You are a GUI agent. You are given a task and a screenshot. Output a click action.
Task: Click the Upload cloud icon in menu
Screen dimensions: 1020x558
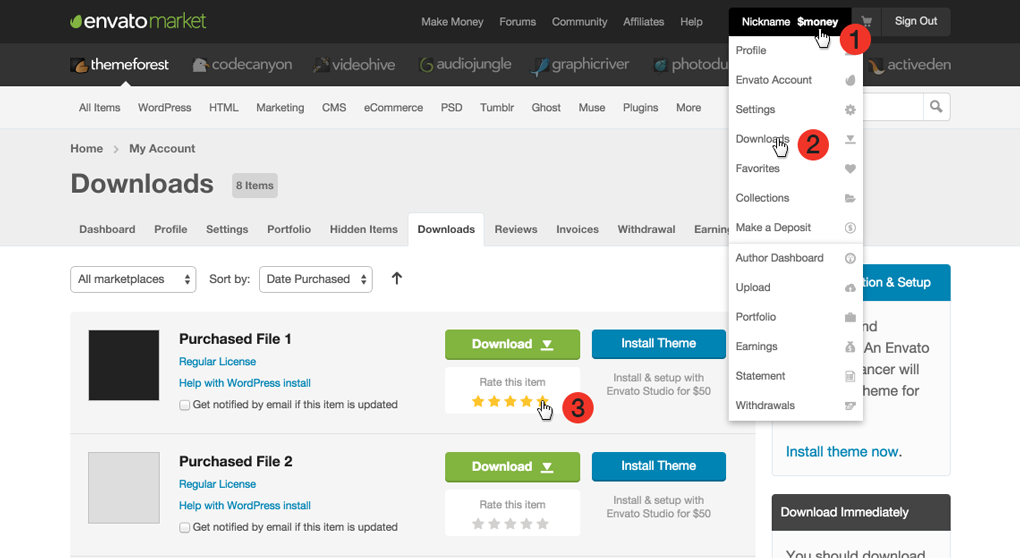(x=850, y=288)
